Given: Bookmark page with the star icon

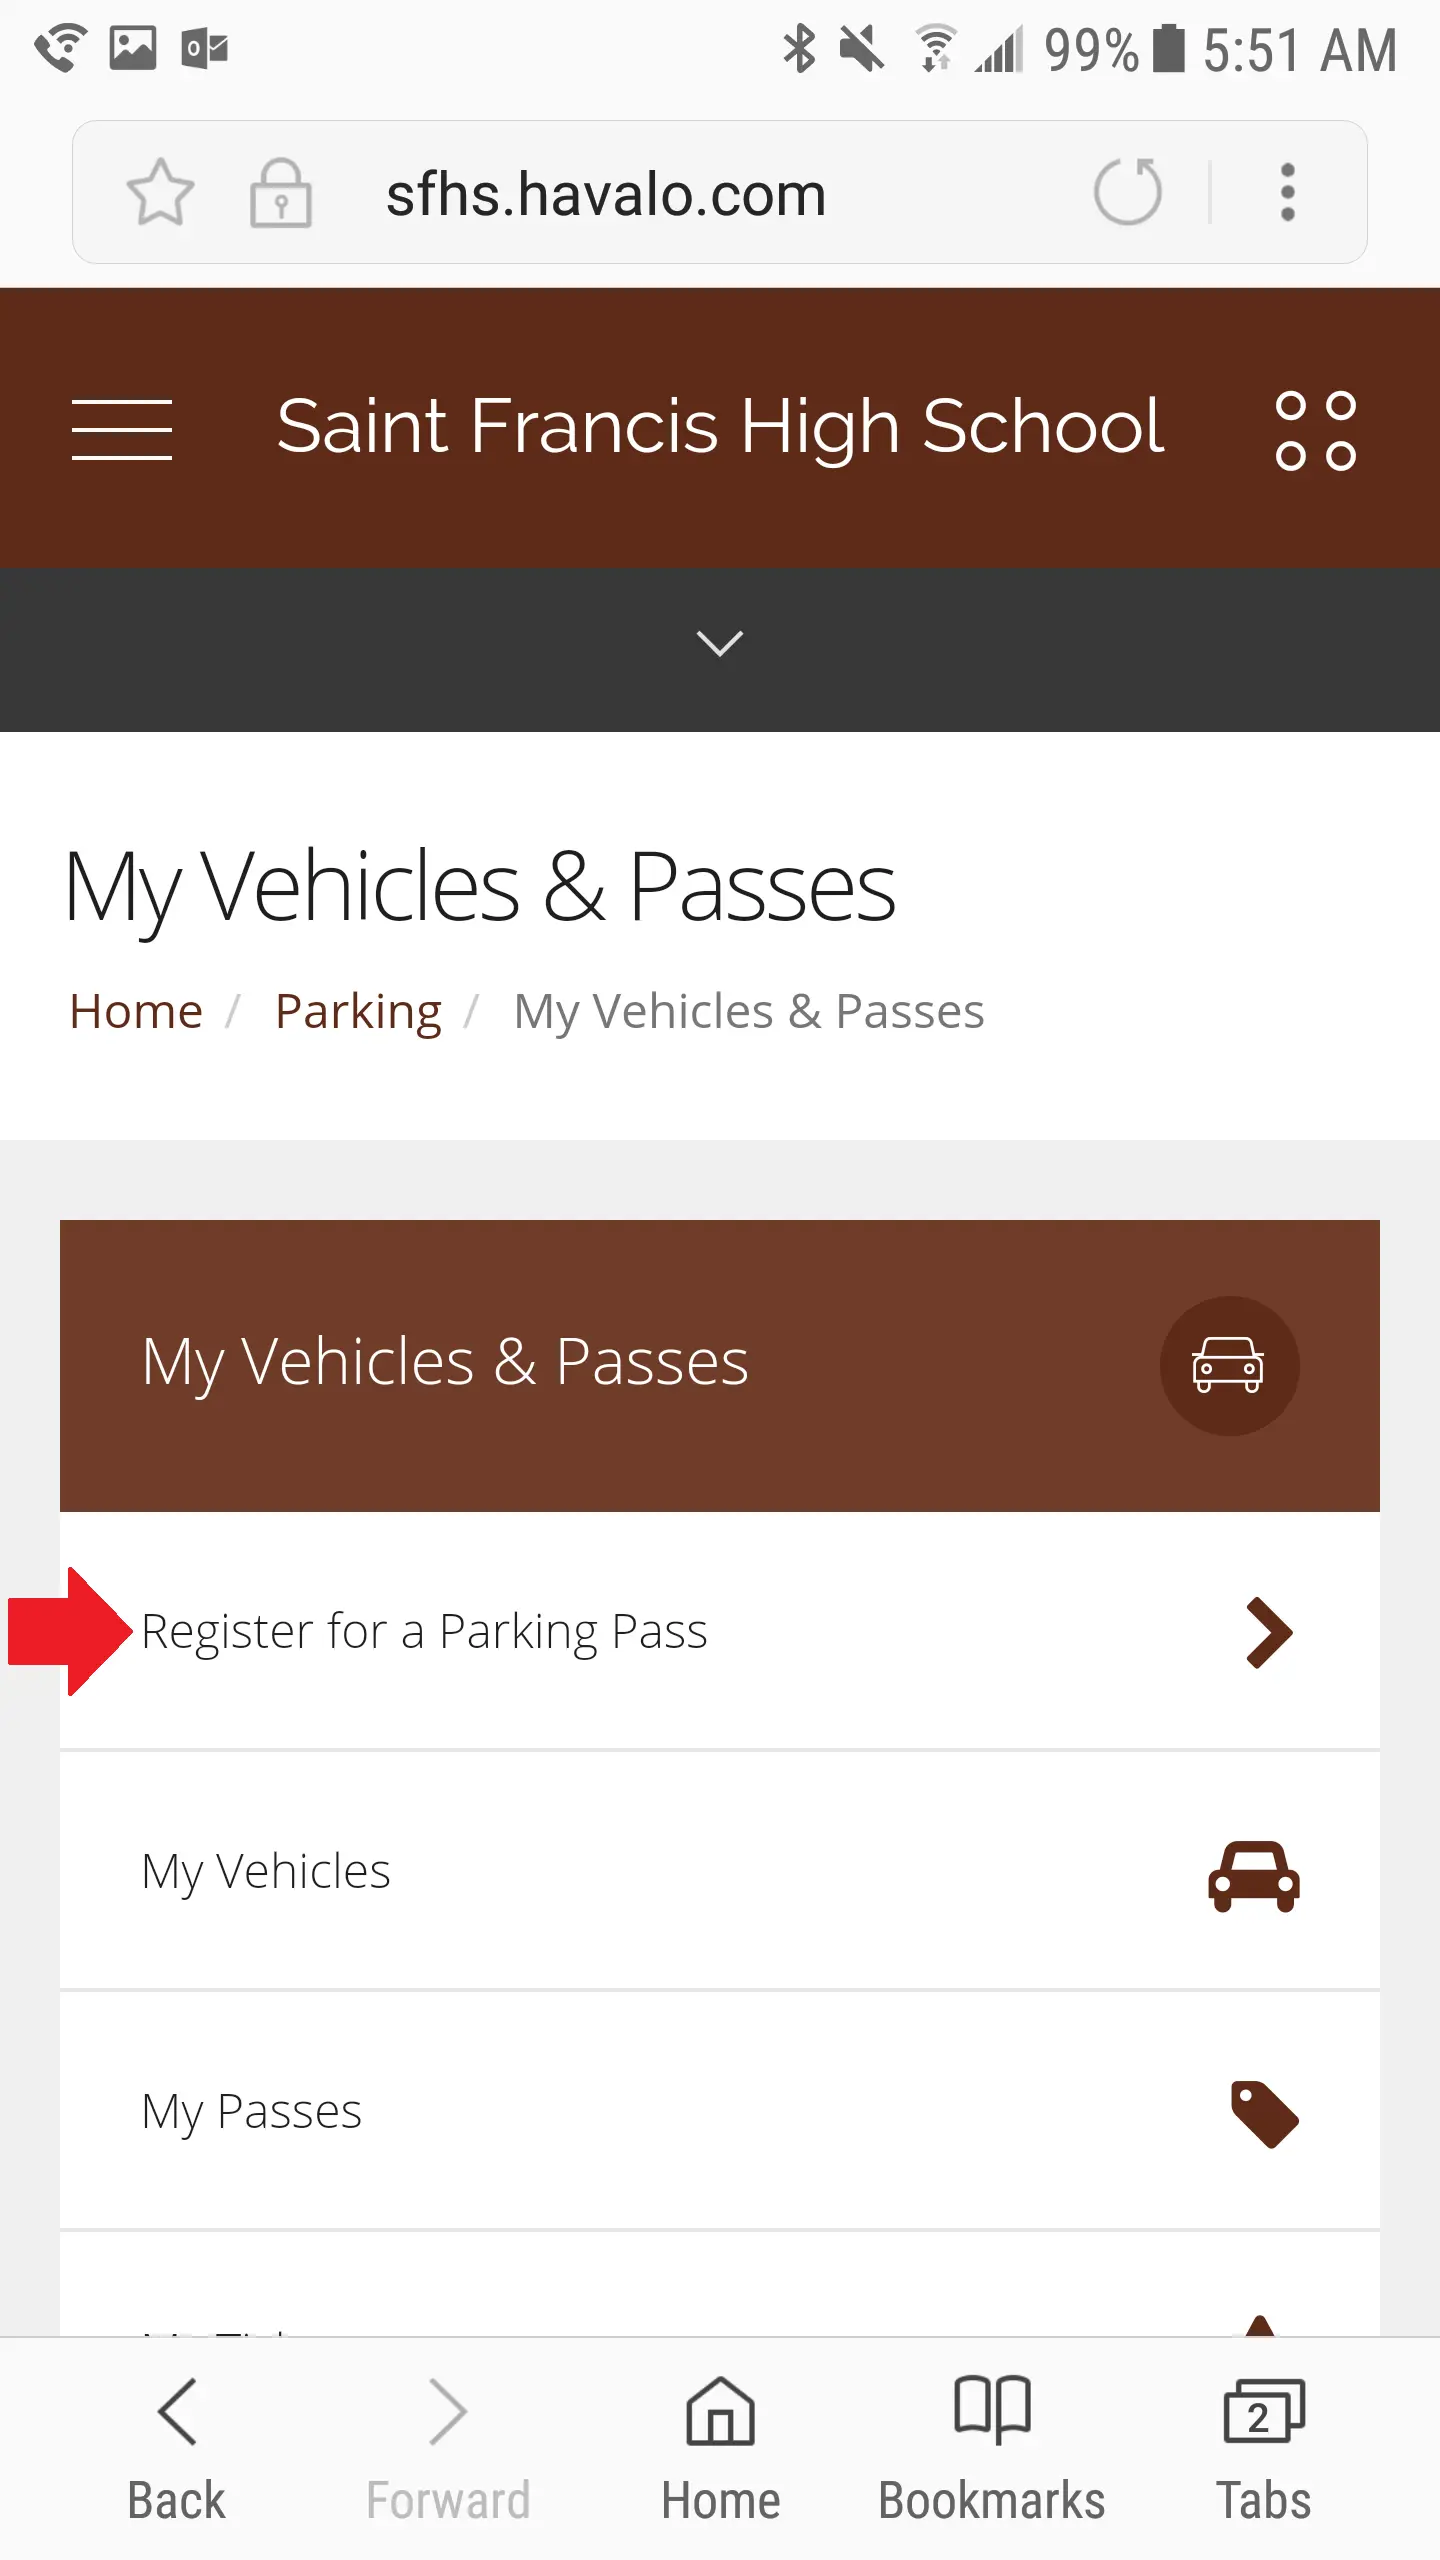Looking at the screenshot, I should pos(160,192).
